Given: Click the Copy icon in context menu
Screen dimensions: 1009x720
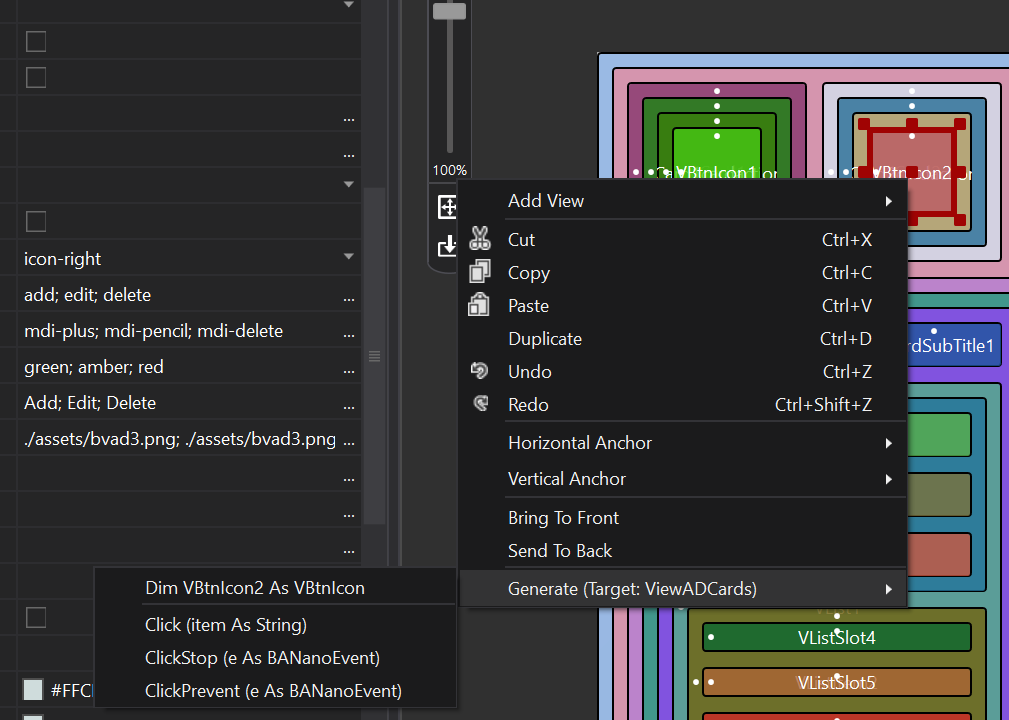Looking at the screenshot, I should point(480,272).
